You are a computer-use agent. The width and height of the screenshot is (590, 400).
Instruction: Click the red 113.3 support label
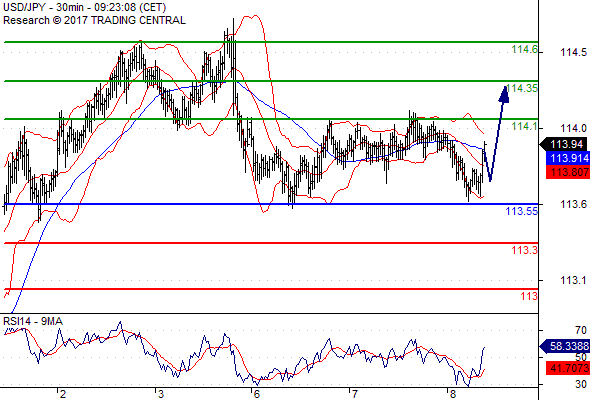525,250
